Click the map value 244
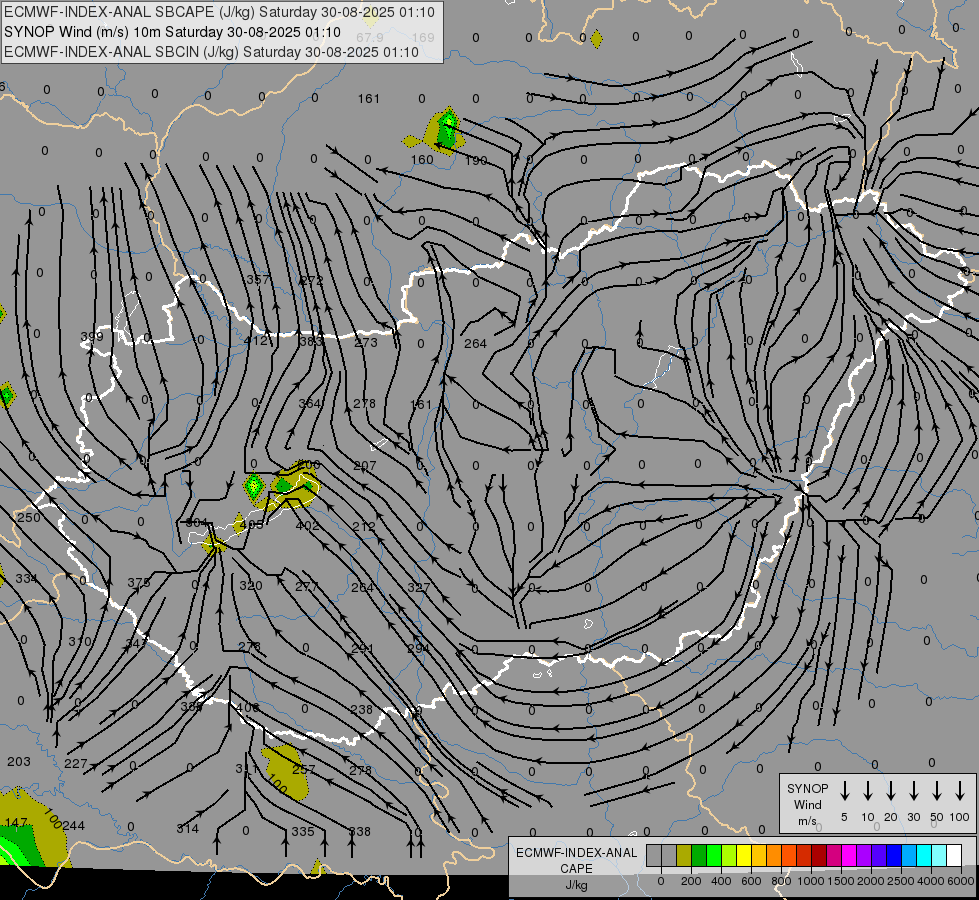Viewport: 979px width, 900px height. point(73,826)
